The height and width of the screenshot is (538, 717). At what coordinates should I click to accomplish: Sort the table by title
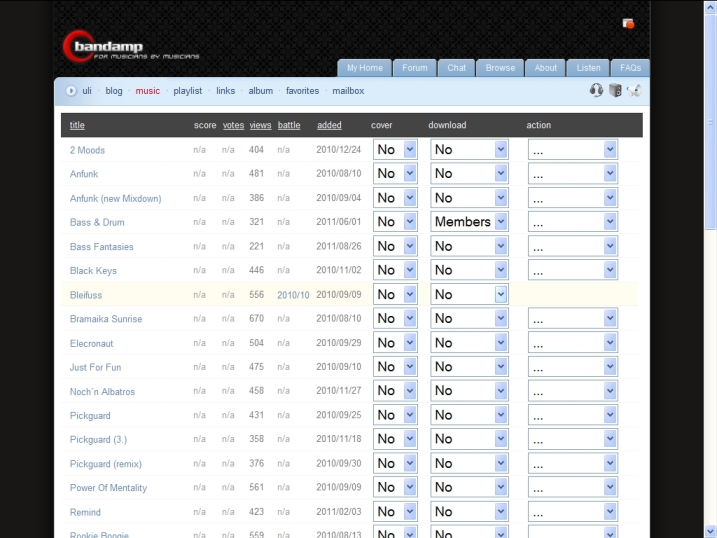pos(77,125)
